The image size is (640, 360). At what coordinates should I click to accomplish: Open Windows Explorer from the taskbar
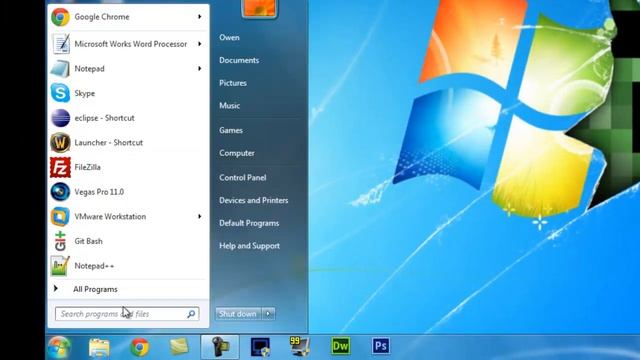(x=99, y=348)
